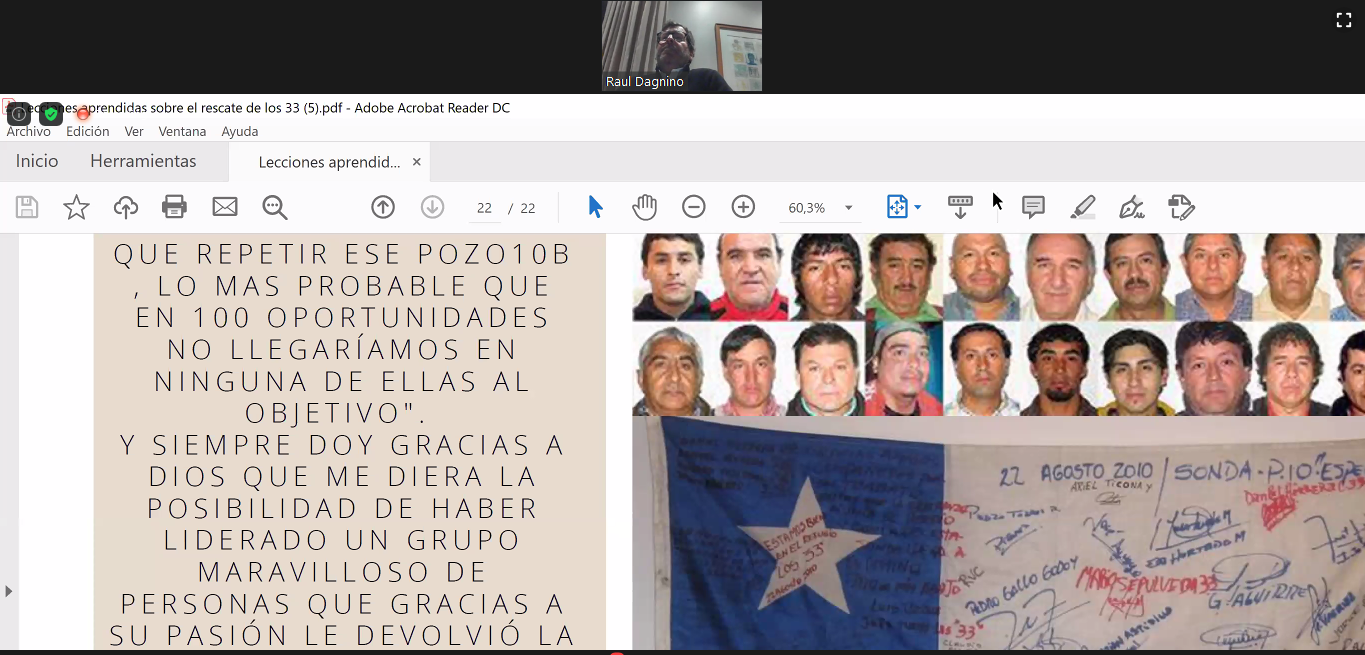Open the Archivo menu

(x=29, y=131)
